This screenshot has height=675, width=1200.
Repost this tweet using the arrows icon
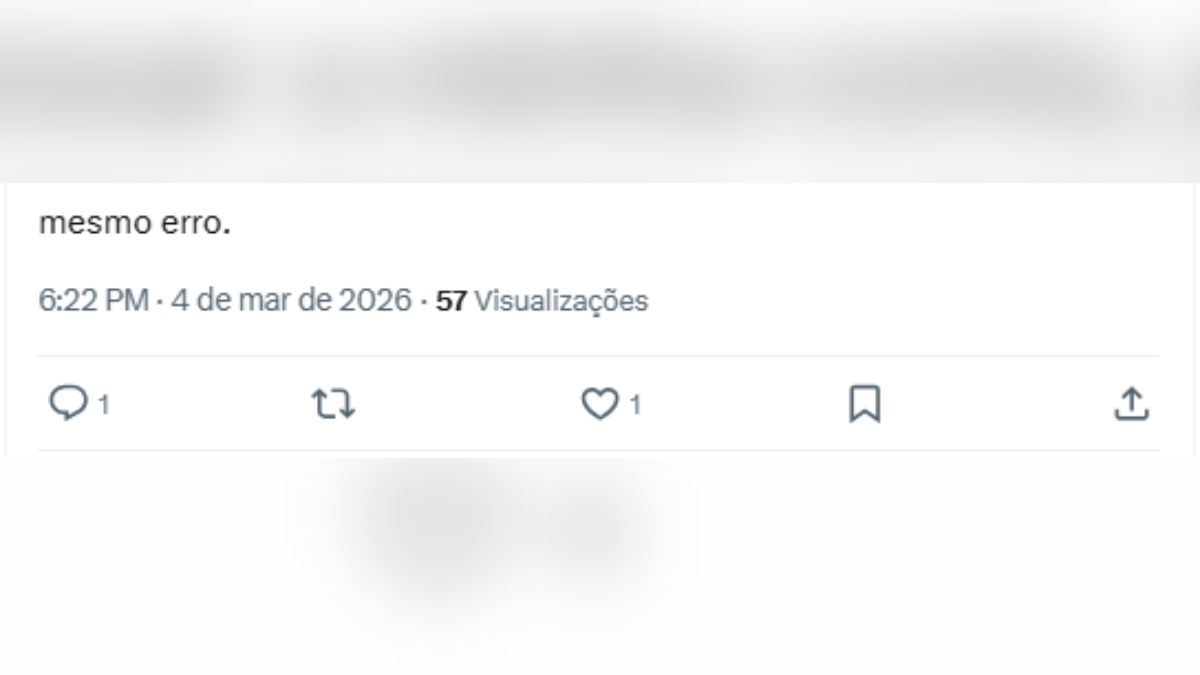pos(333,404)
